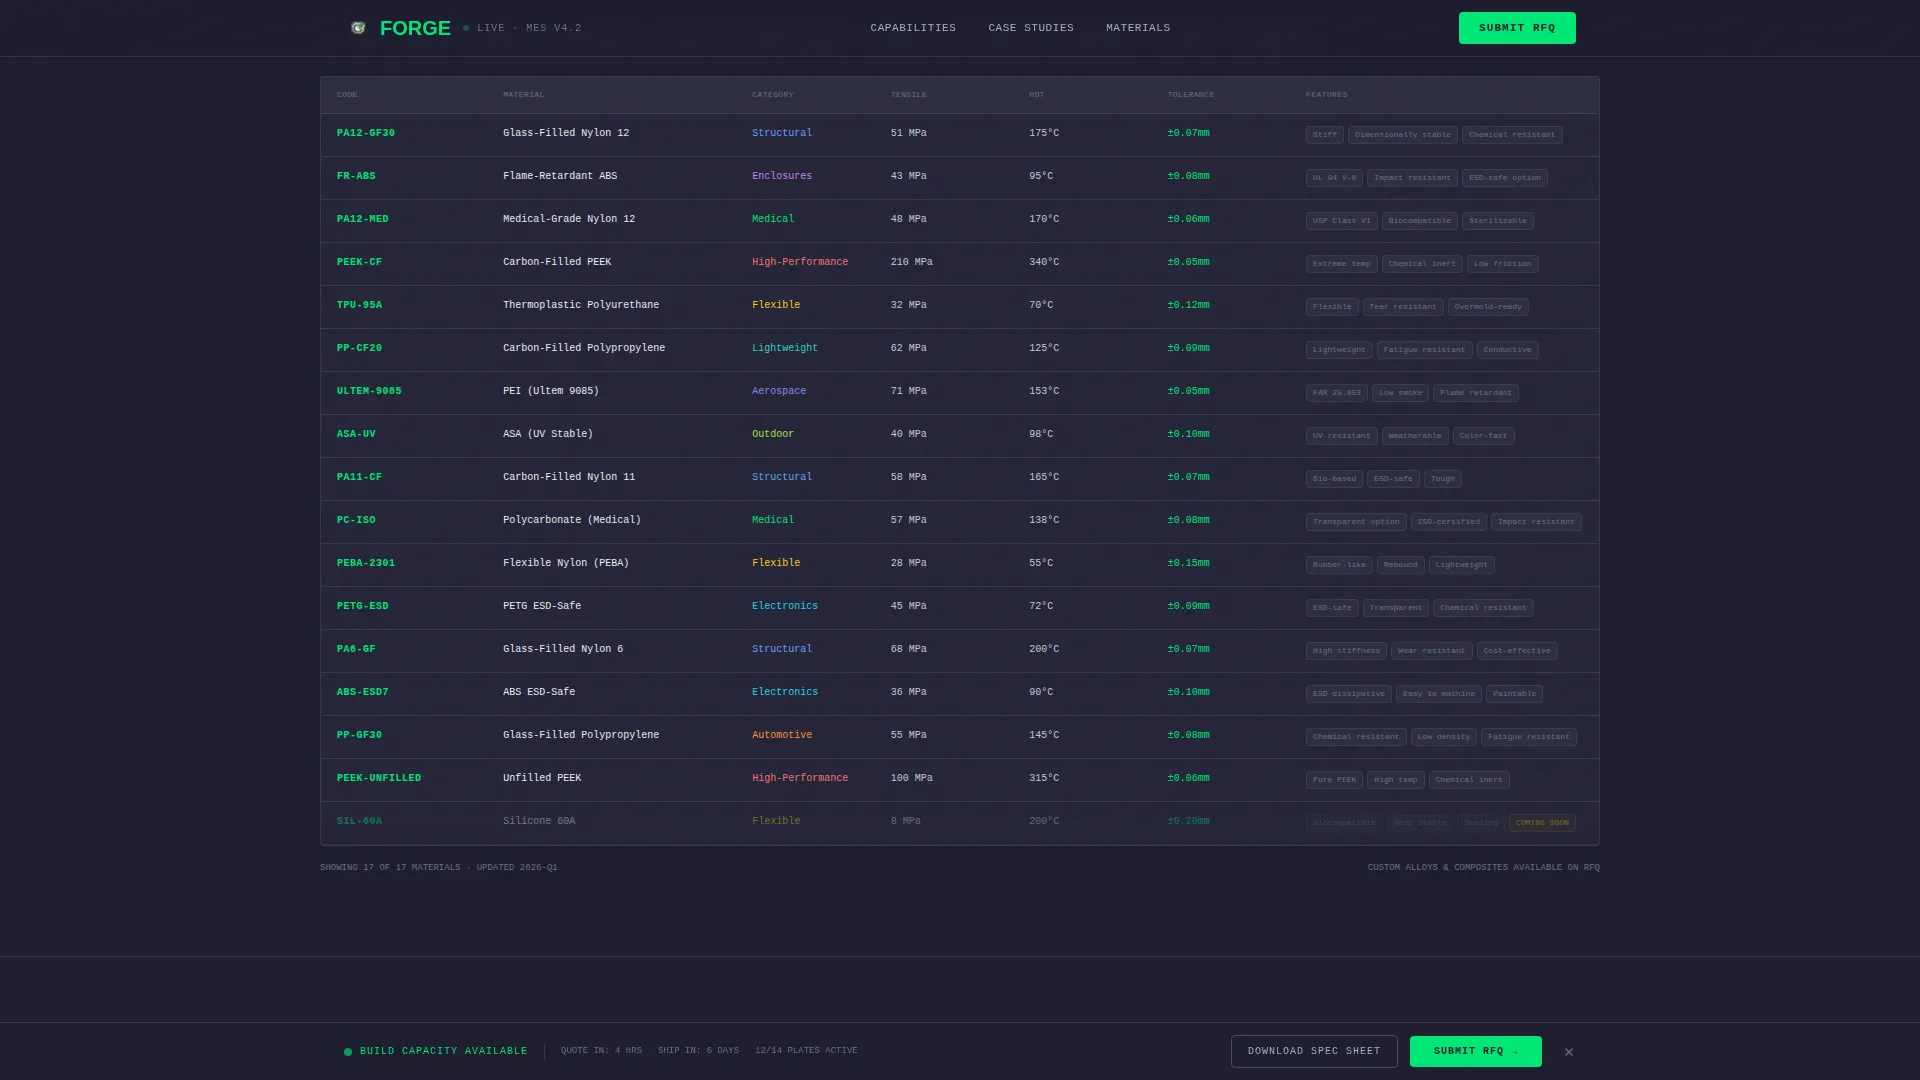Screen dimensions: 1920x1080
Task: Click the High-Performance category on the PEEK-UNFILLED row
Action: [800, 778]
